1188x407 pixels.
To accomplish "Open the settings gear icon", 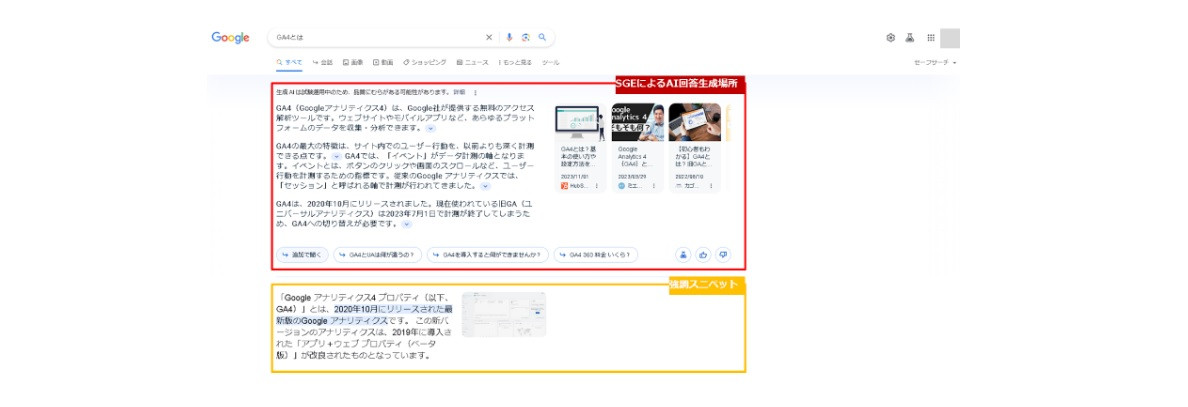I will pyautogui.click(x=890, y=38).
